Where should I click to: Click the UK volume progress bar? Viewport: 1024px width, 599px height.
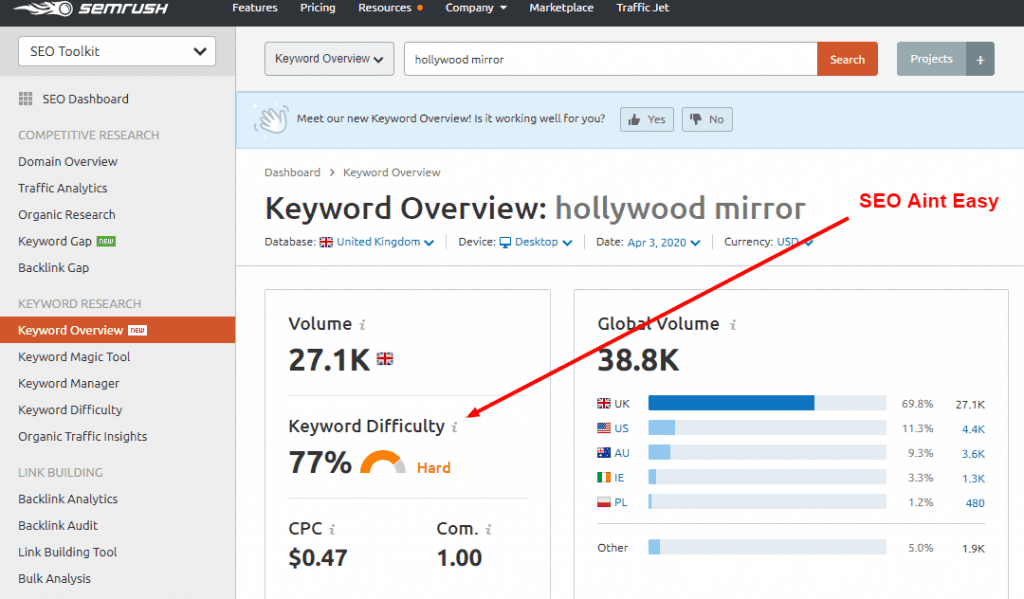coord(730,403)
